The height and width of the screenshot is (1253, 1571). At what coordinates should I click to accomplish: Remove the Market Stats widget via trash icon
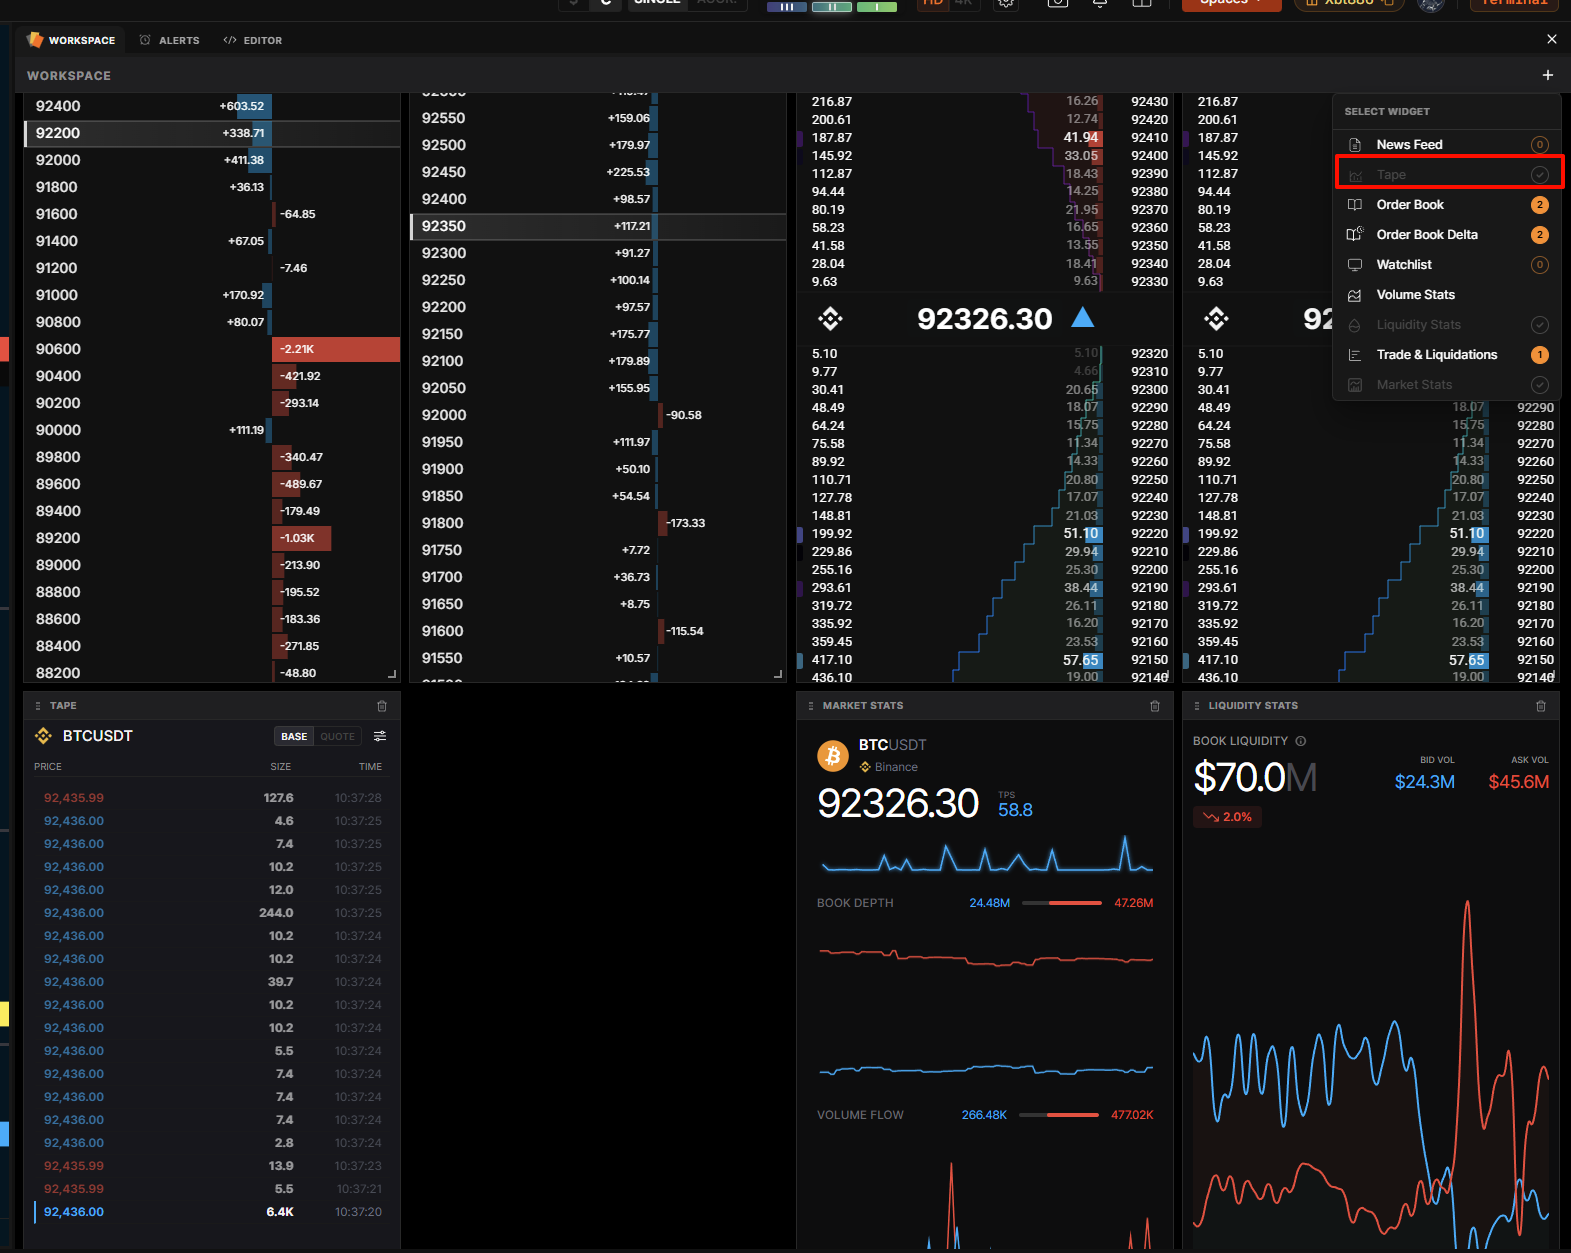1155,706
